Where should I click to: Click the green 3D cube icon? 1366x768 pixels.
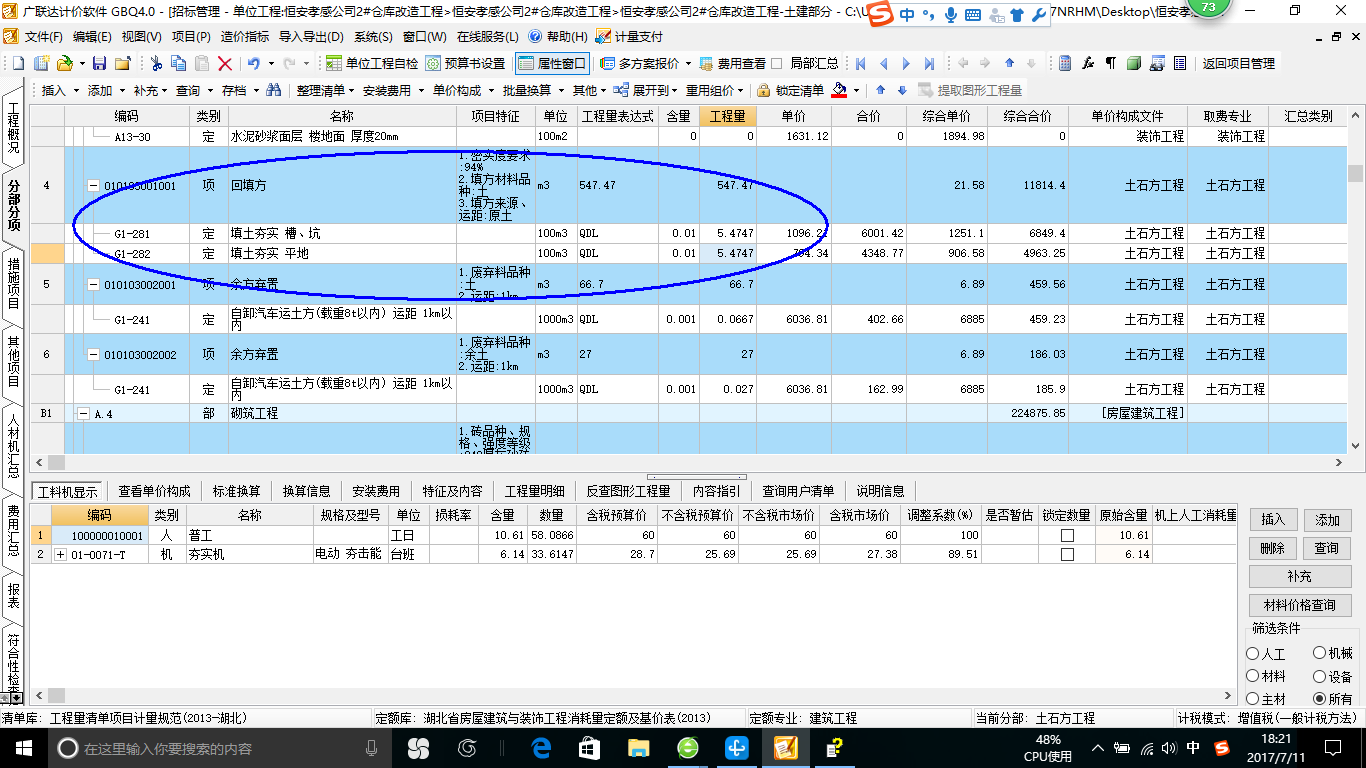point(1133,63)
